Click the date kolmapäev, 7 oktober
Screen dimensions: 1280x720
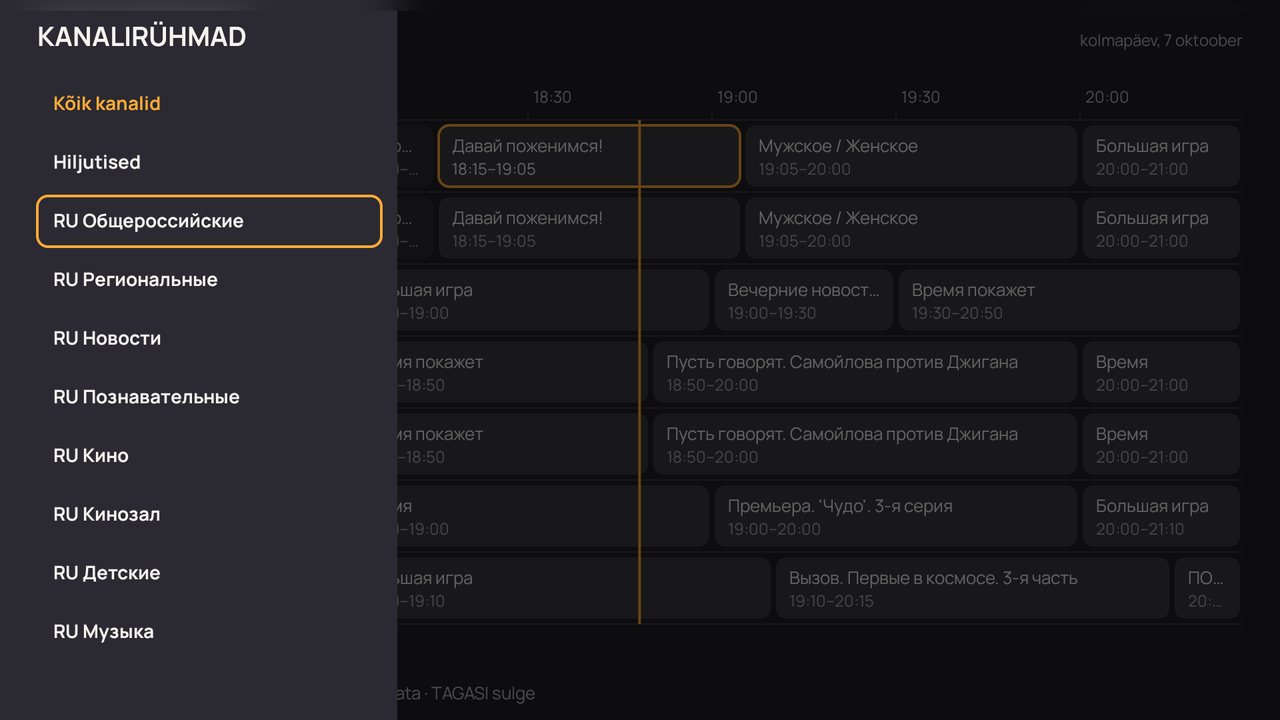(1161, 41)
